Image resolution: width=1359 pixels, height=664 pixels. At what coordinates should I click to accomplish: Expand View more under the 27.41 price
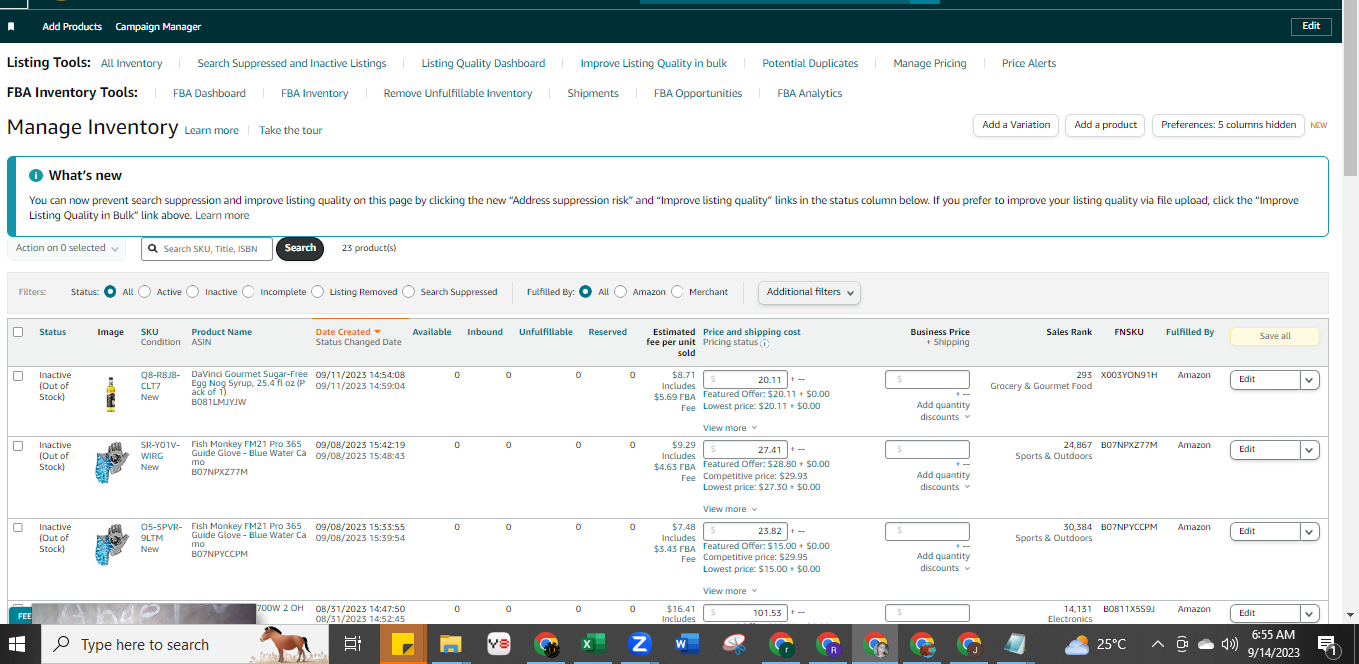pos(730,509)
